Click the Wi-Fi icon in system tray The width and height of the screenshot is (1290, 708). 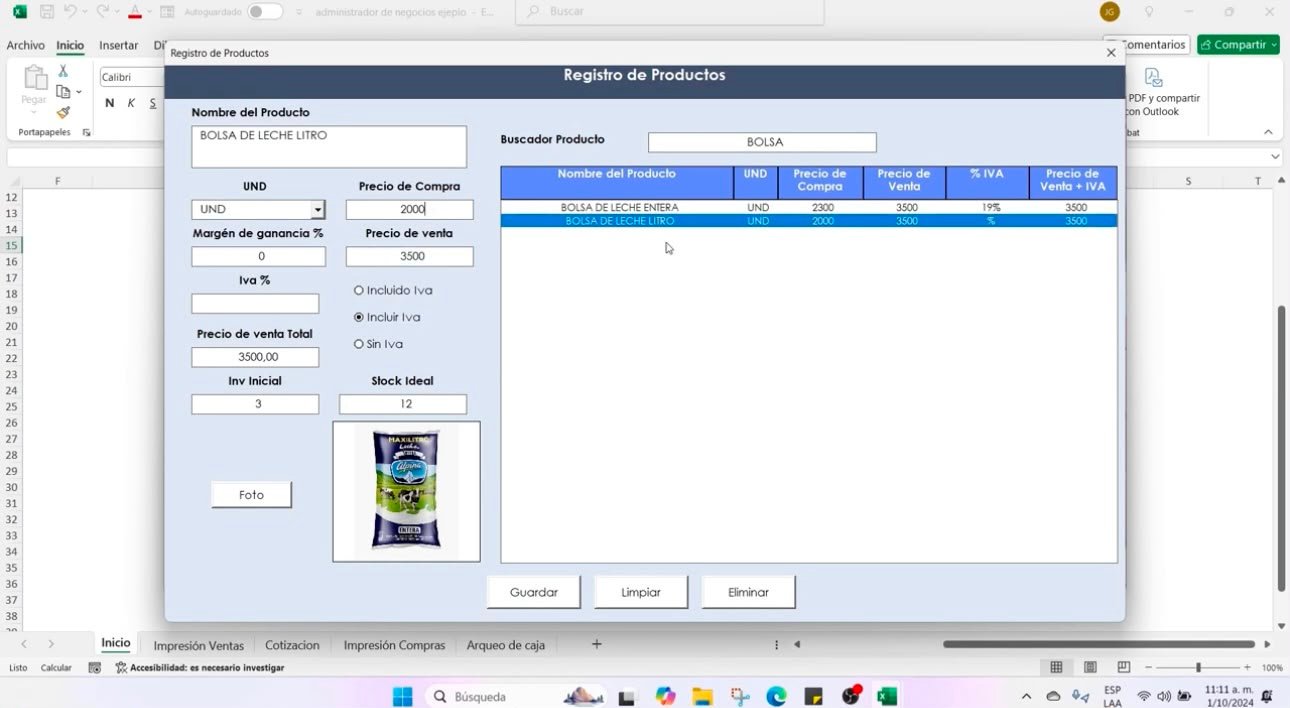(x=1144, y=696)
